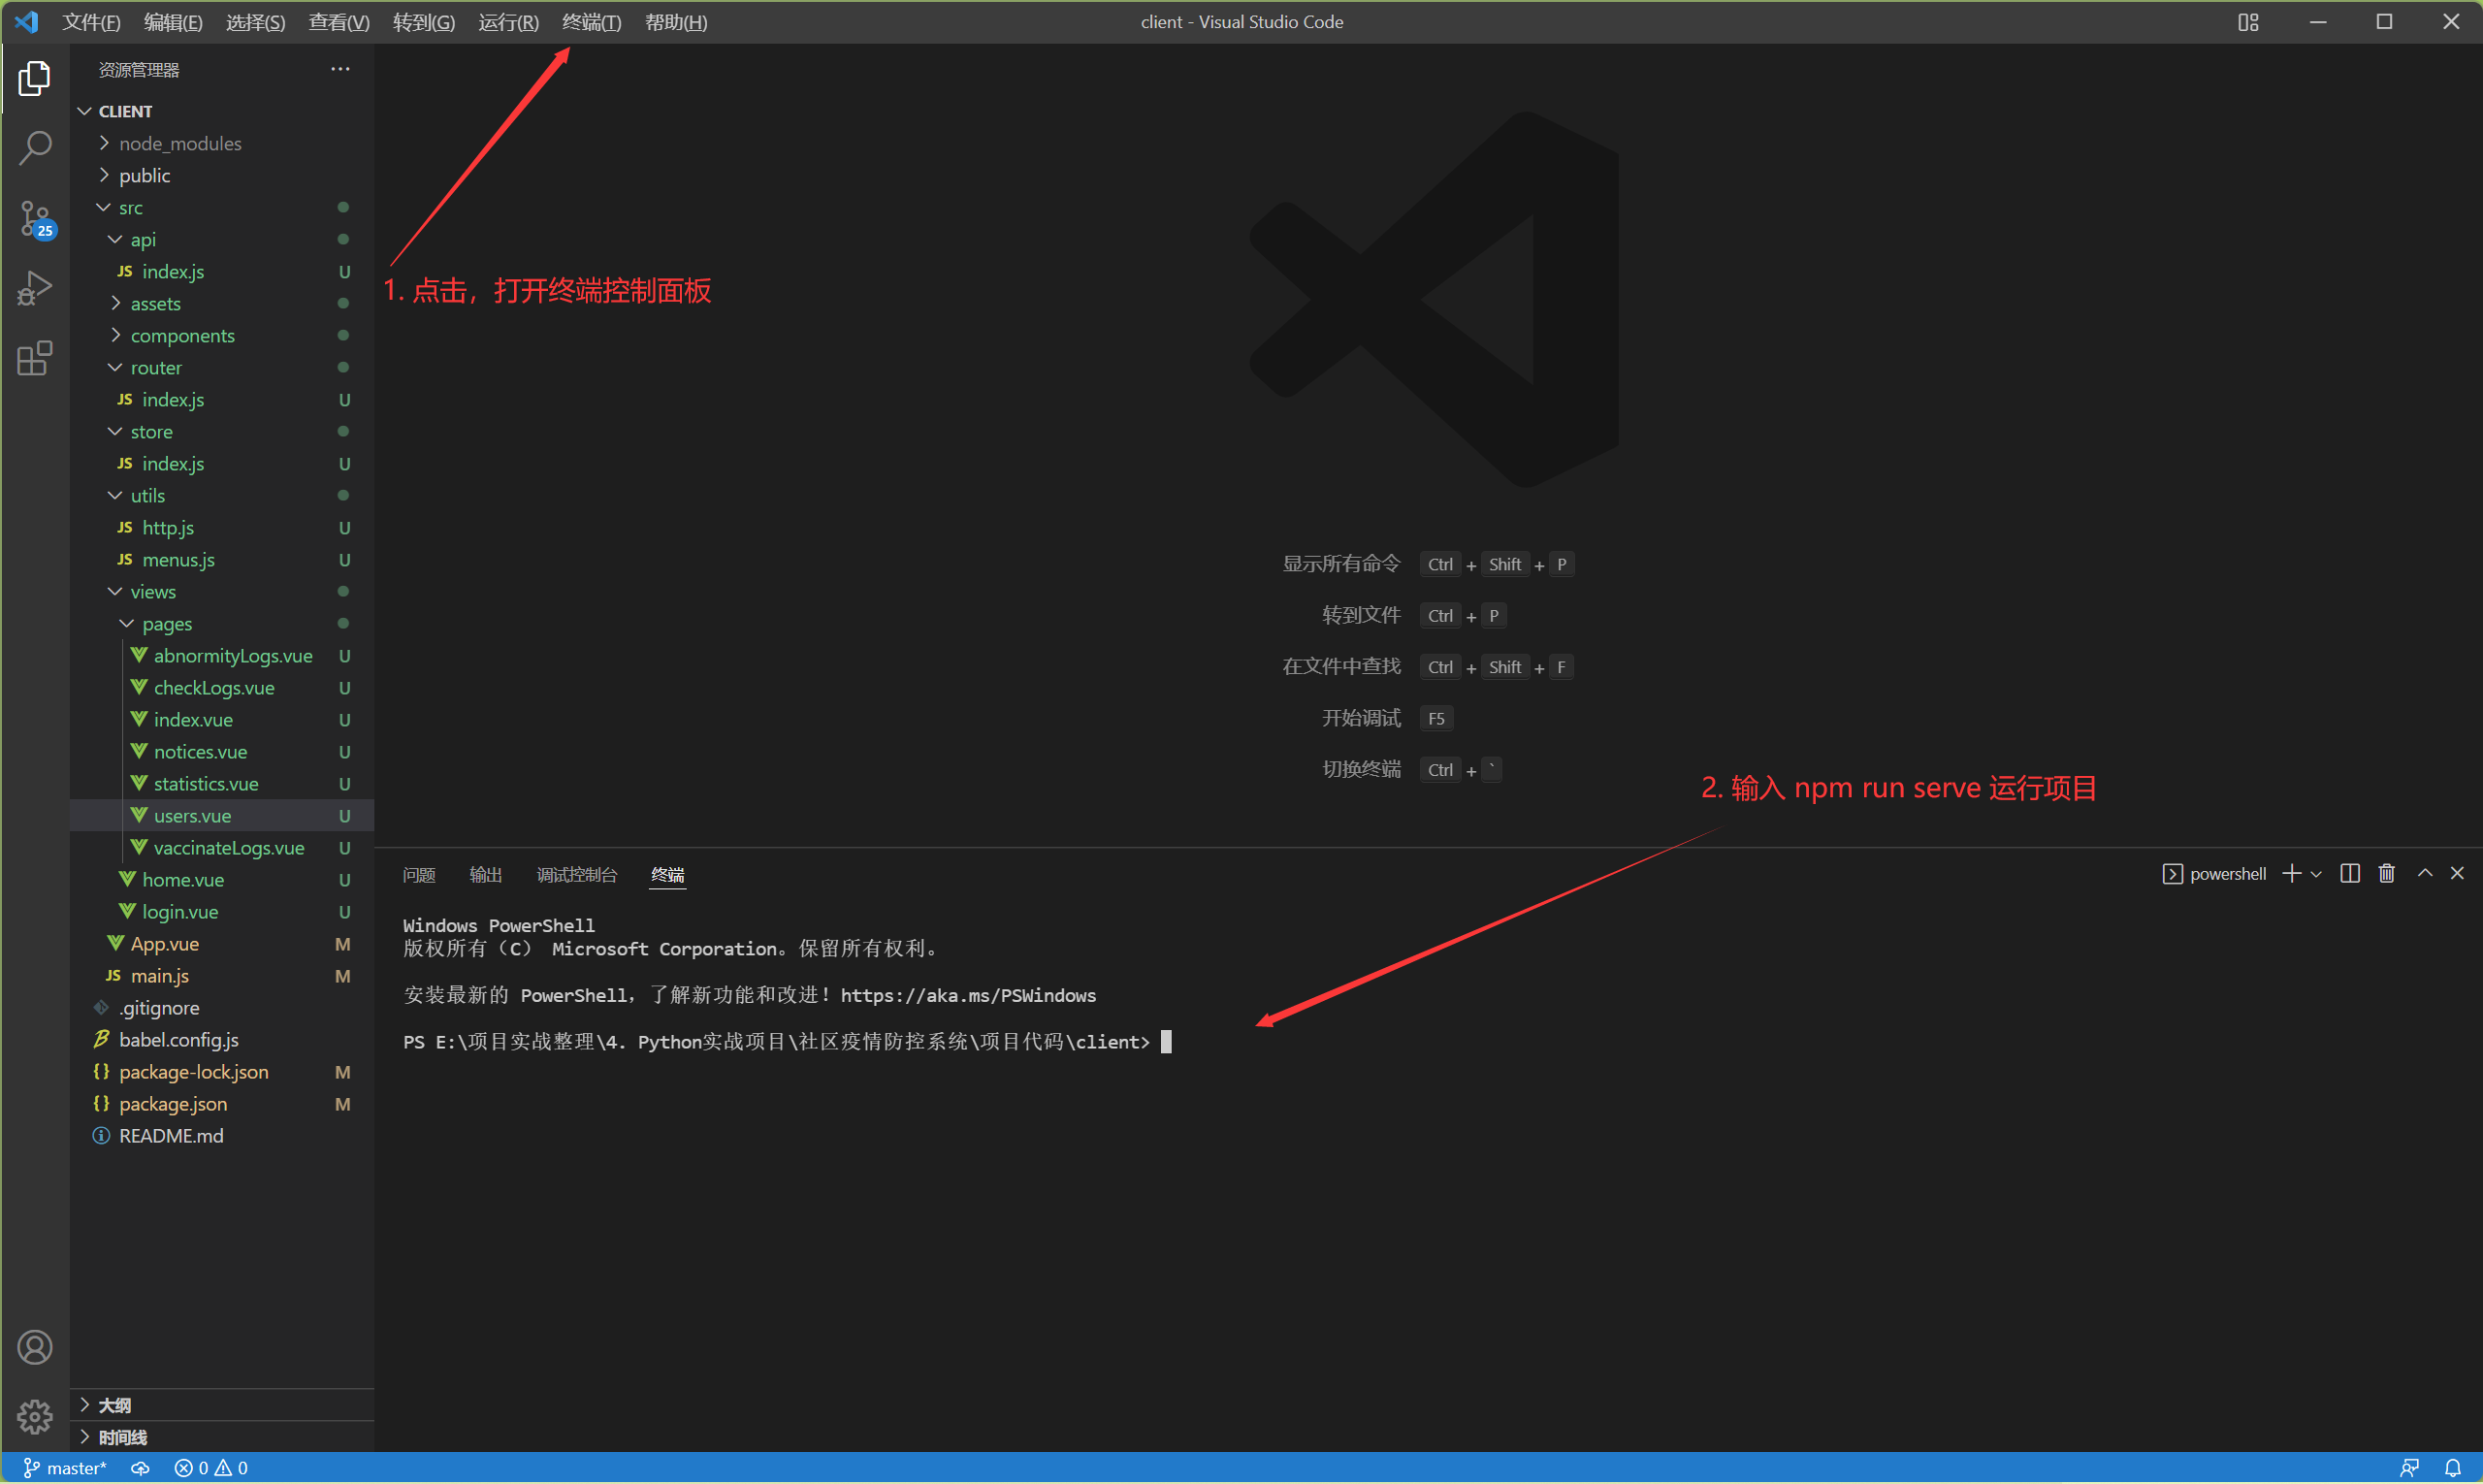Expand the 大纲 outline section
The width and height of the screenshot is (2483, 1484).
[114, 1404]
